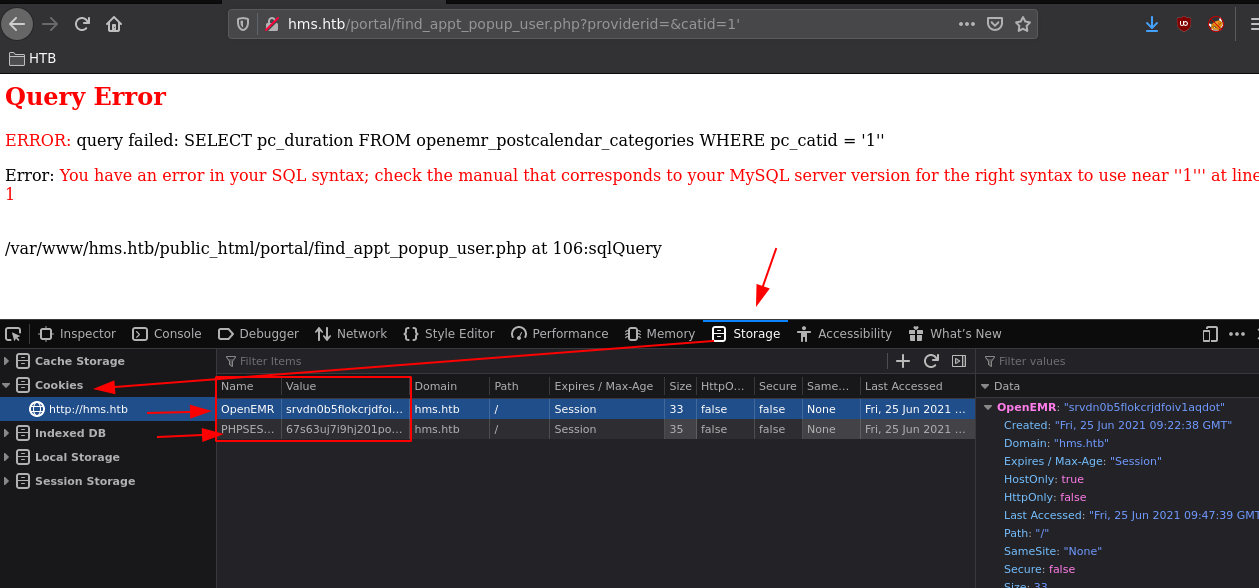
Task: Sort by Path column header
Action: click(x=519, y=386)
